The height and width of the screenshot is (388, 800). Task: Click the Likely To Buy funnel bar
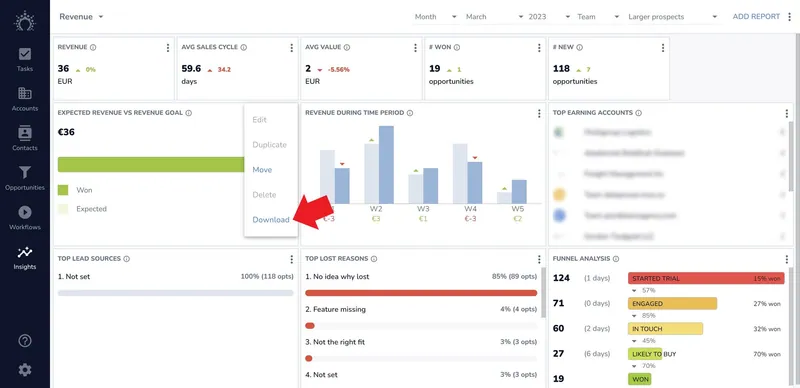click(x=645, y=354)
